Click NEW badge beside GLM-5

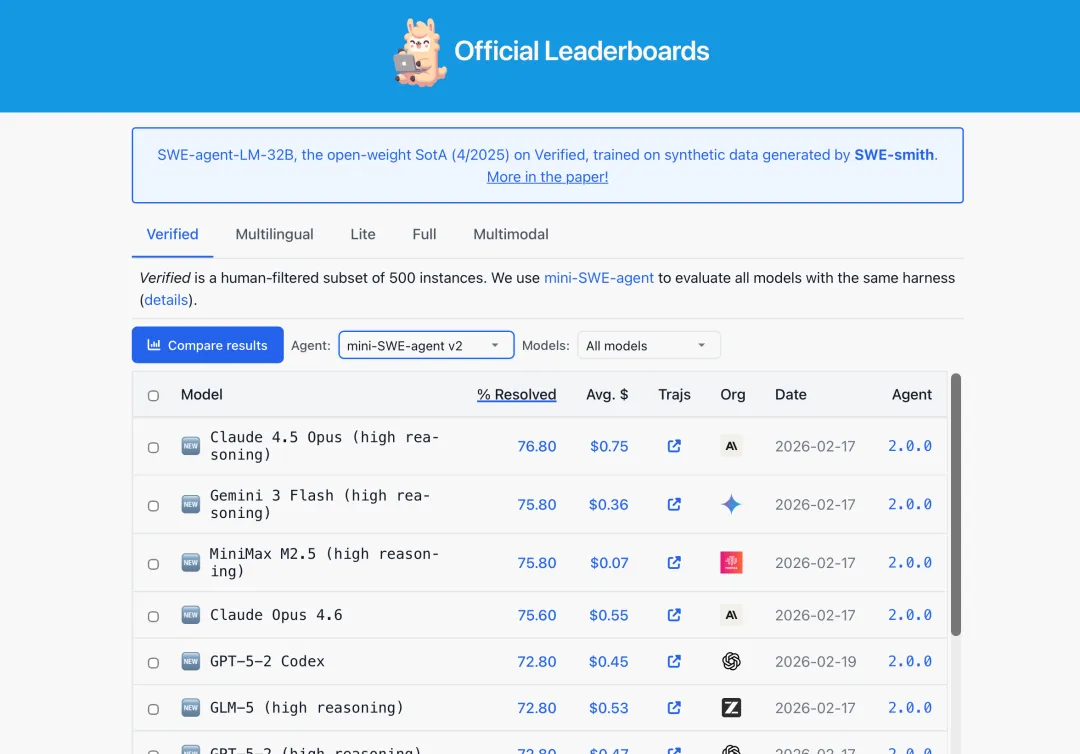coord(191,708)
